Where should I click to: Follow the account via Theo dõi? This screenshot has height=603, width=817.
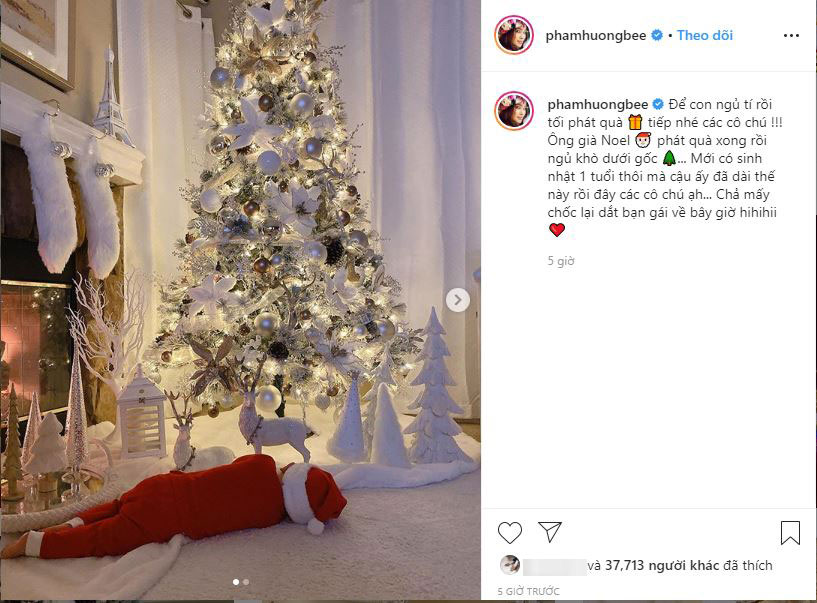[704, 35]
